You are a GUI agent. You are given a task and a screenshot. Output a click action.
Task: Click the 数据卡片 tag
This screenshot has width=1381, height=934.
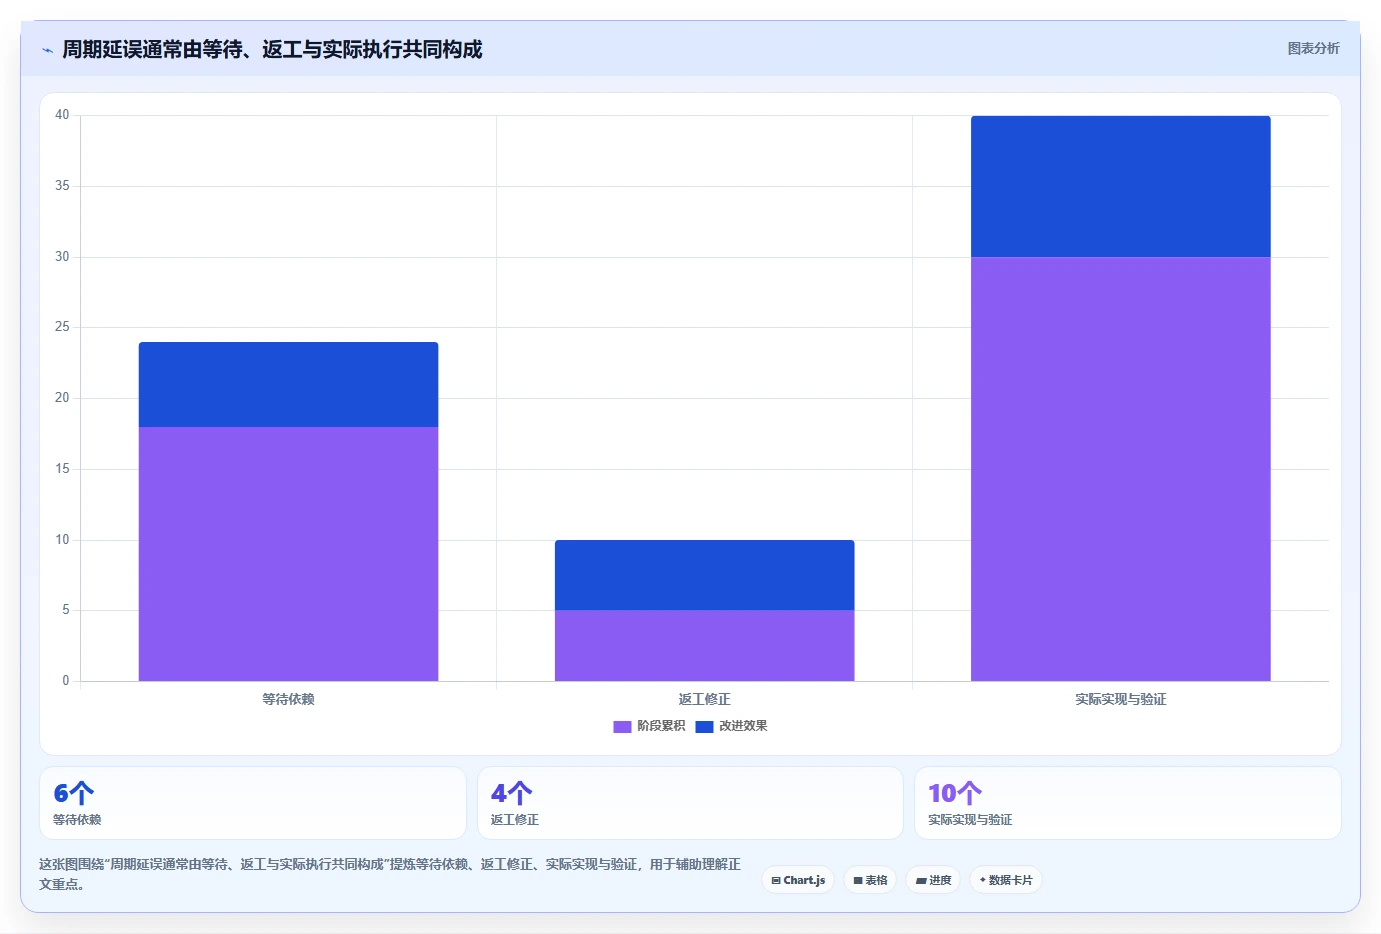(1006, 880)
